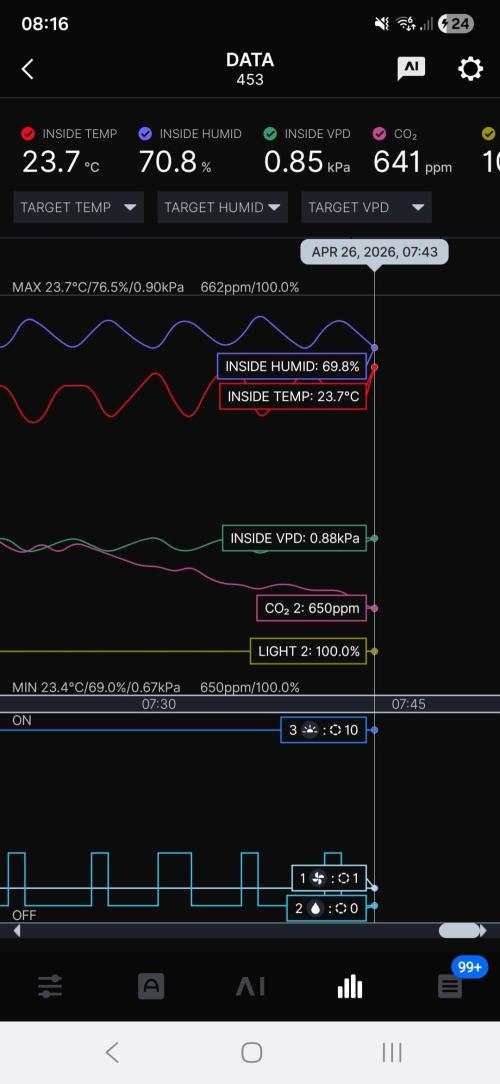Expand TARGET HUMID dropdown

click(222, 207)
